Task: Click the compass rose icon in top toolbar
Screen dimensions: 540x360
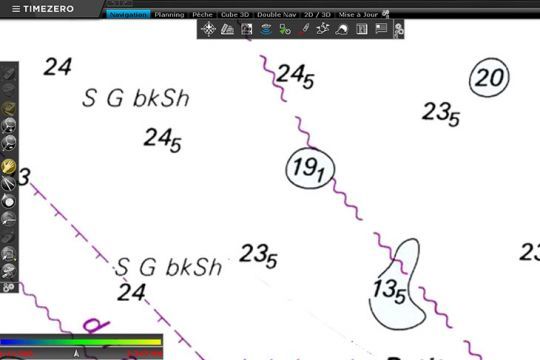Action: (x=208, y=29)
